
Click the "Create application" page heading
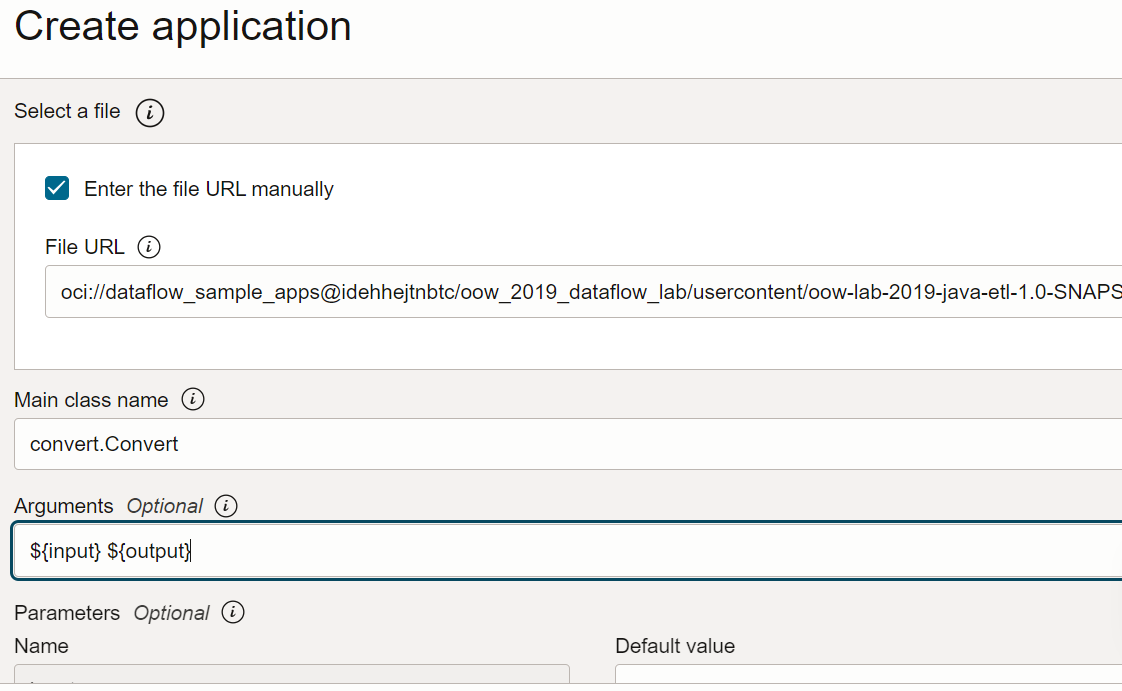pyautogui.click(x=182, y=27)
